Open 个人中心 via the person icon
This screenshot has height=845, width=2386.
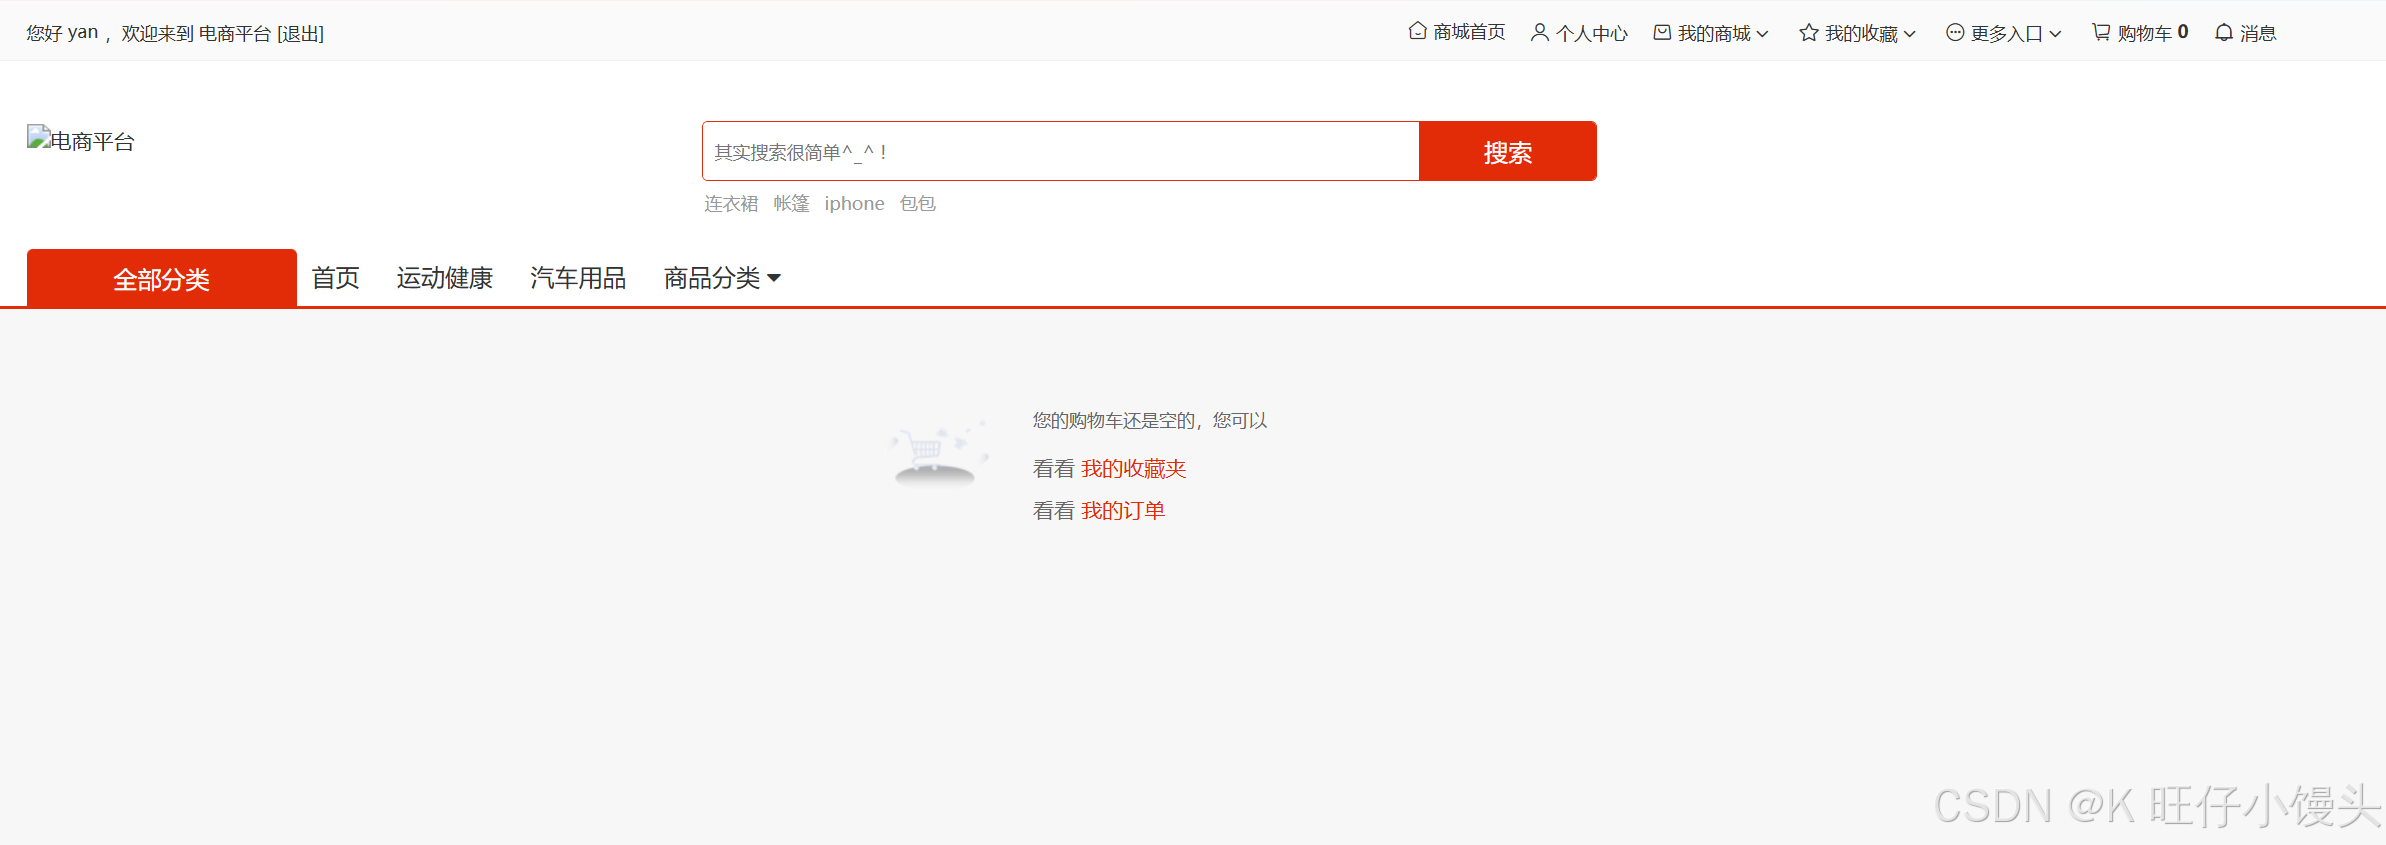click(1540, 33)
